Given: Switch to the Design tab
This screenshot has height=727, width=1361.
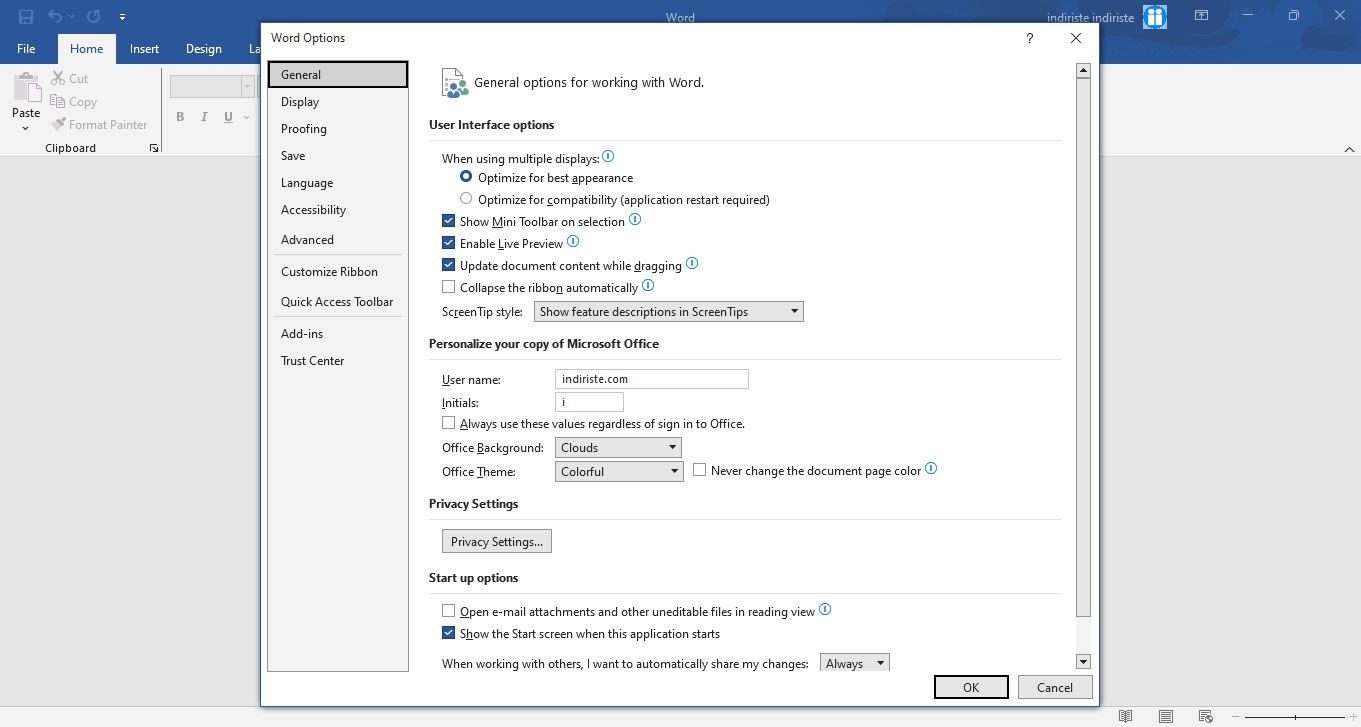Looking at the screenshot, I should [203, 49].
